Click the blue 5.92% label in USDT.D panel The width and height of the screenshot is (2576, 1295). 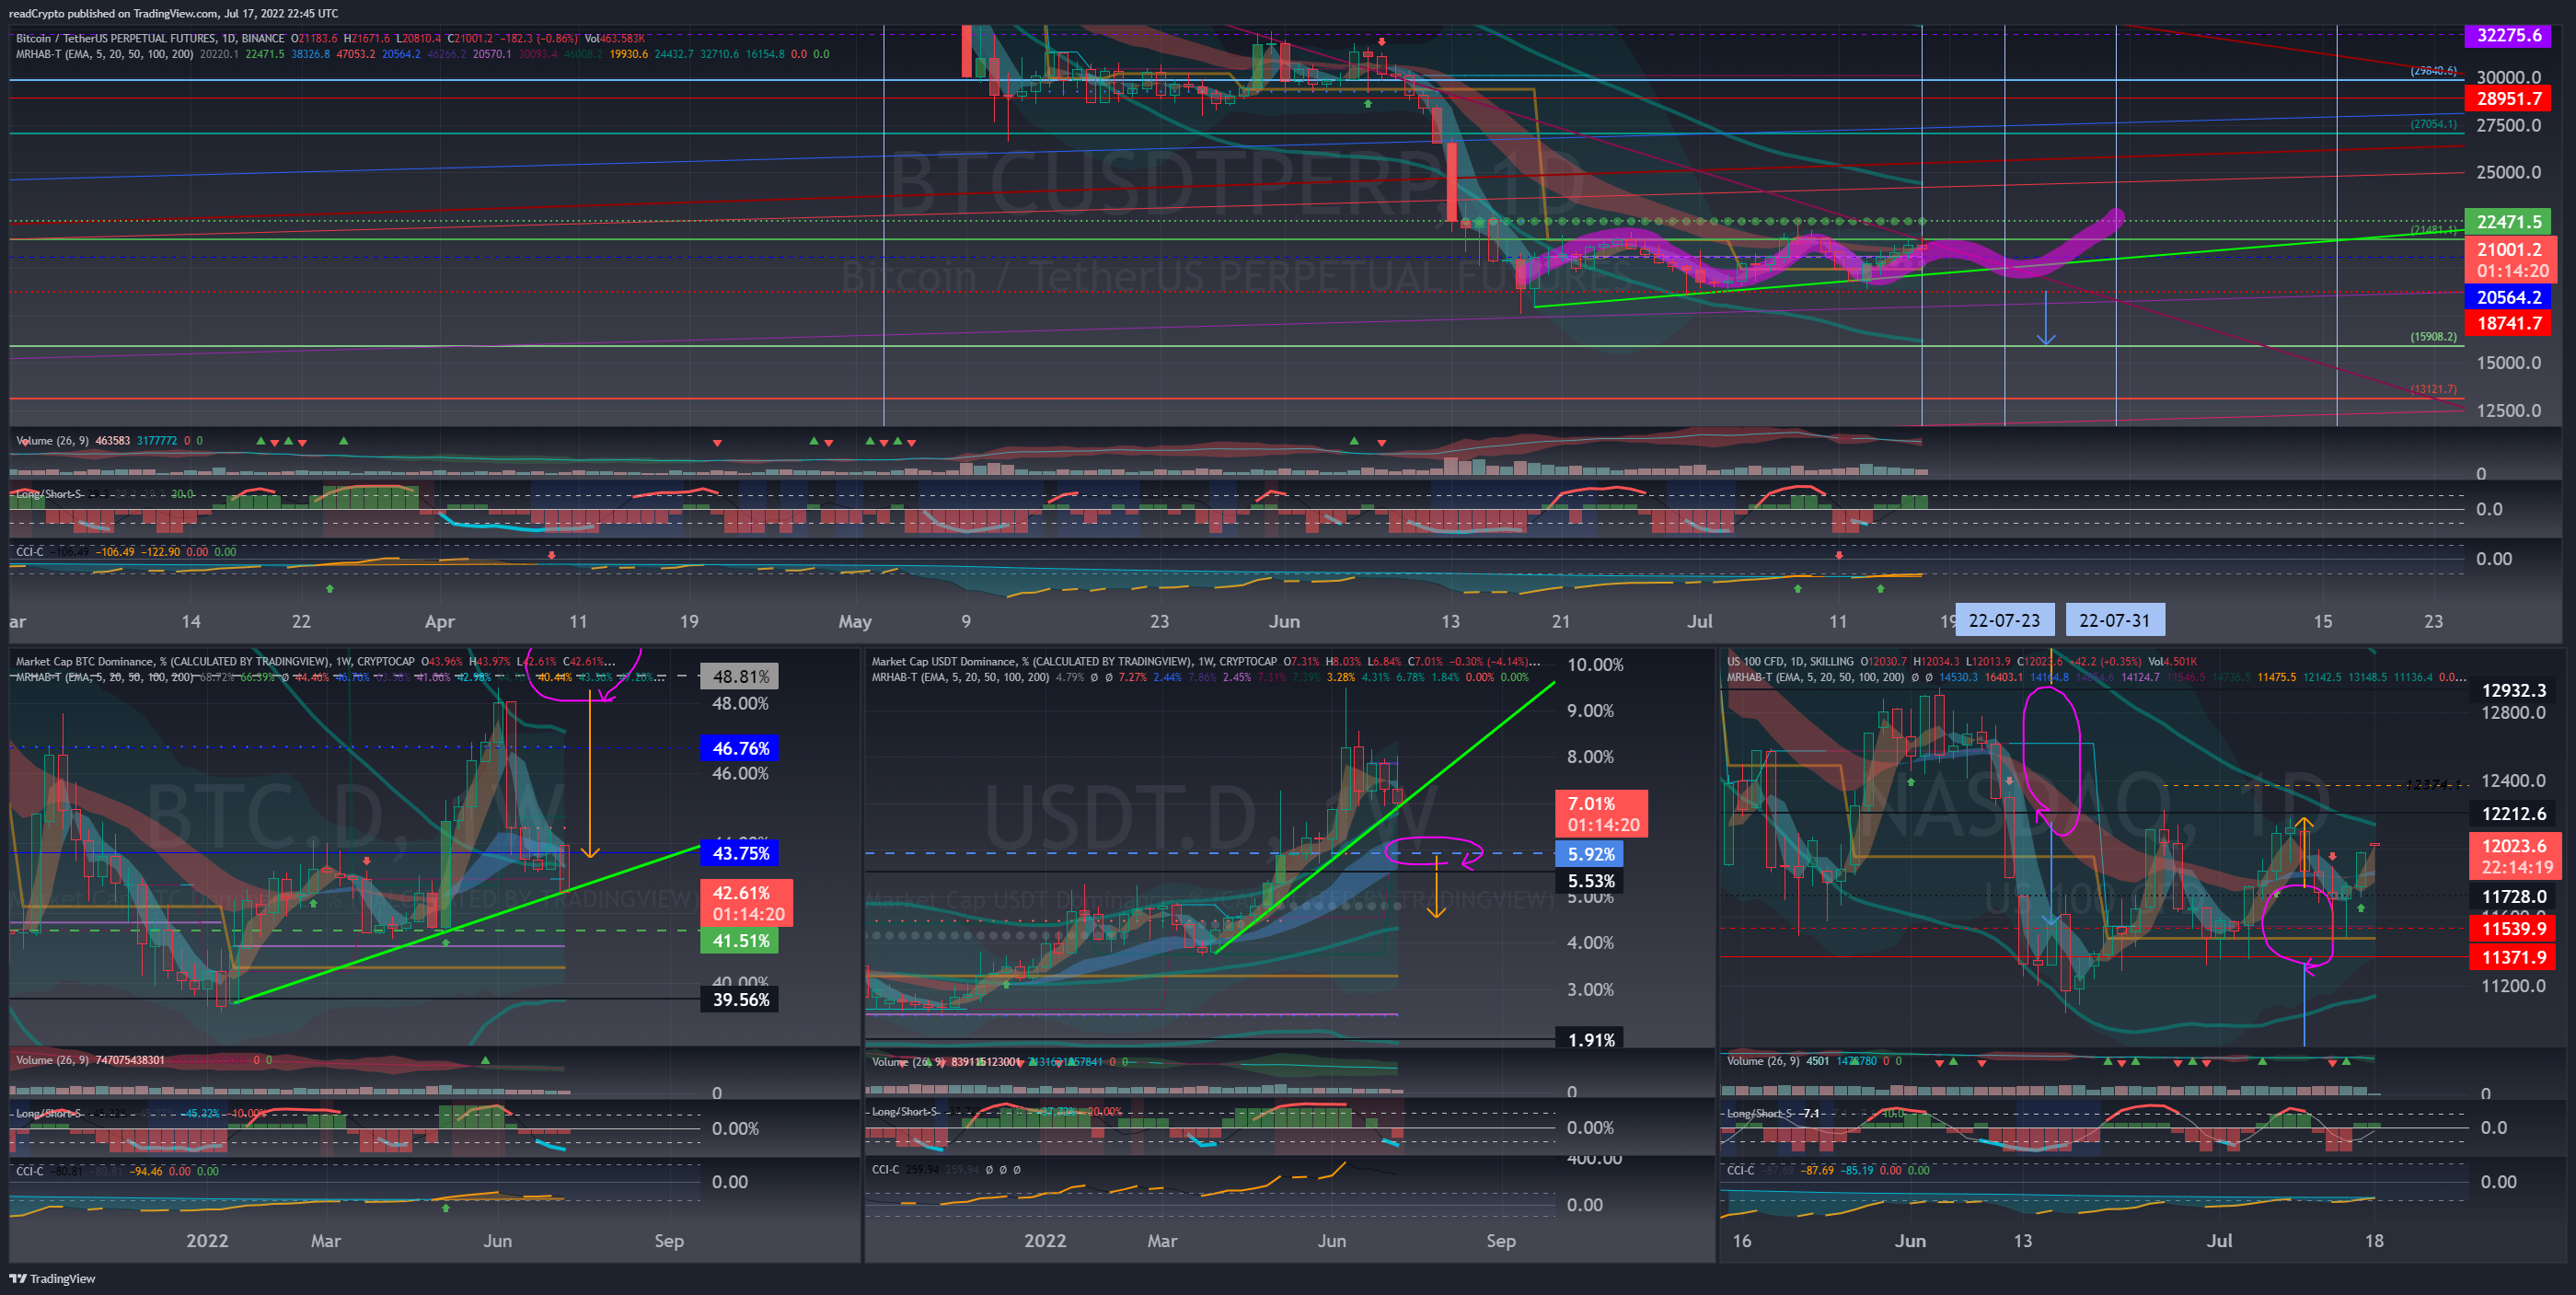pos(1590,854)
